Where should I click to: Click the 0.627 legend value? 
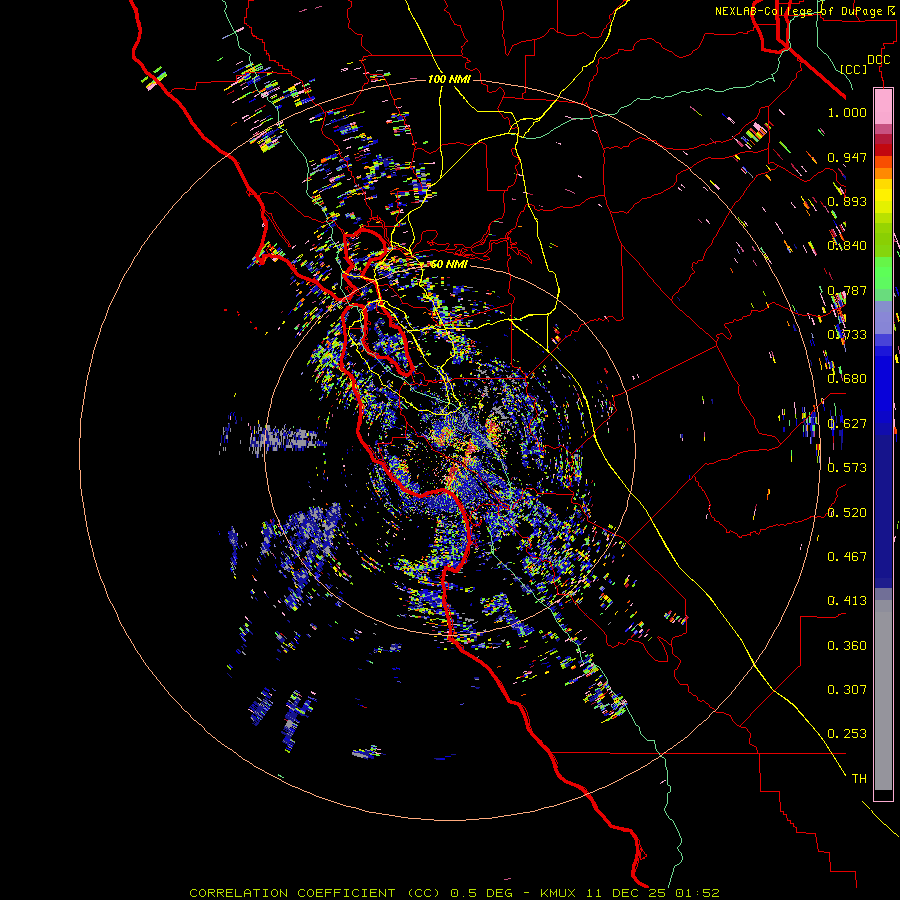click(847, 424)
